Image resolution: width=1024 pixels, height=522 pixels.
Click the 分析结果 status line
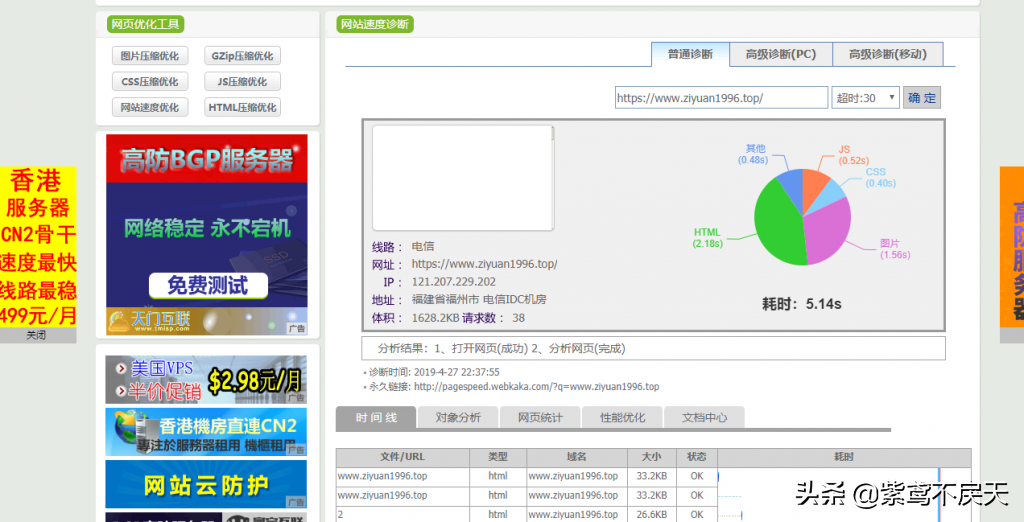coord(653,348)
